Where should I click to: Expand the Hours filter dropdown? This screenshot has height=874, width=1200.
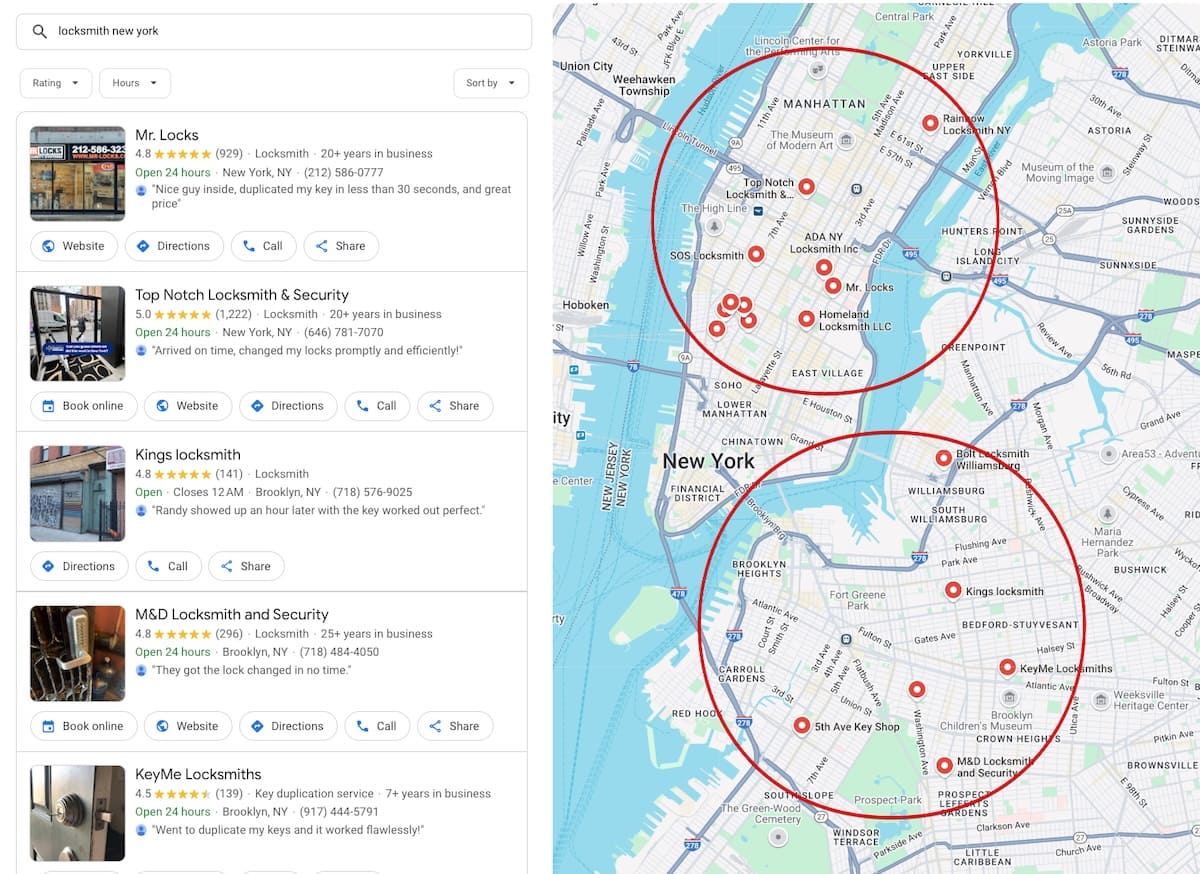click(135, 83)
